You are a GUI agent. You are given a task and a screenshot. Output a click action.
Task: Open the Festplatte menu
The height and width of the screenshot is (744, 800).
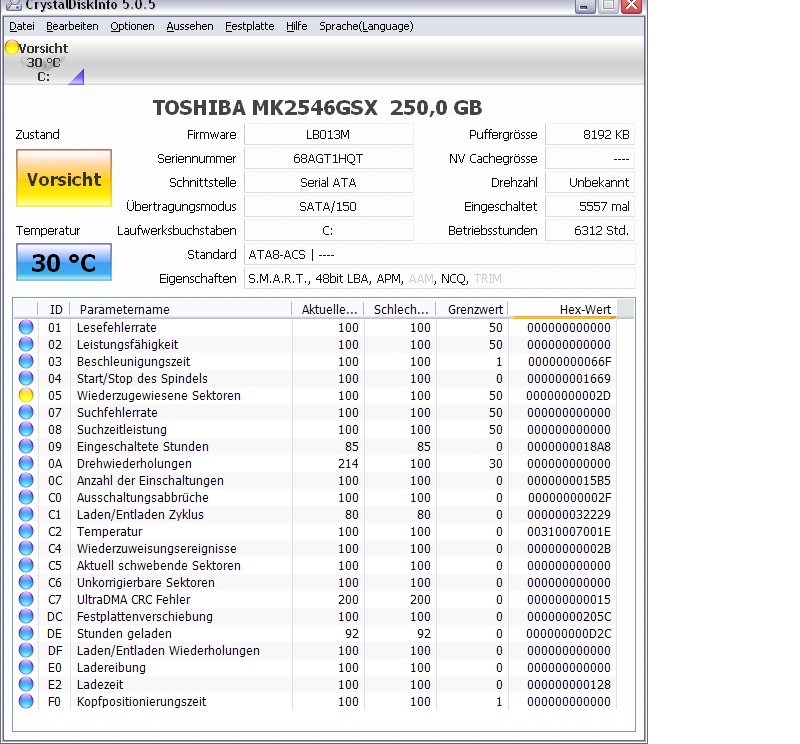(x=249, y=26)
